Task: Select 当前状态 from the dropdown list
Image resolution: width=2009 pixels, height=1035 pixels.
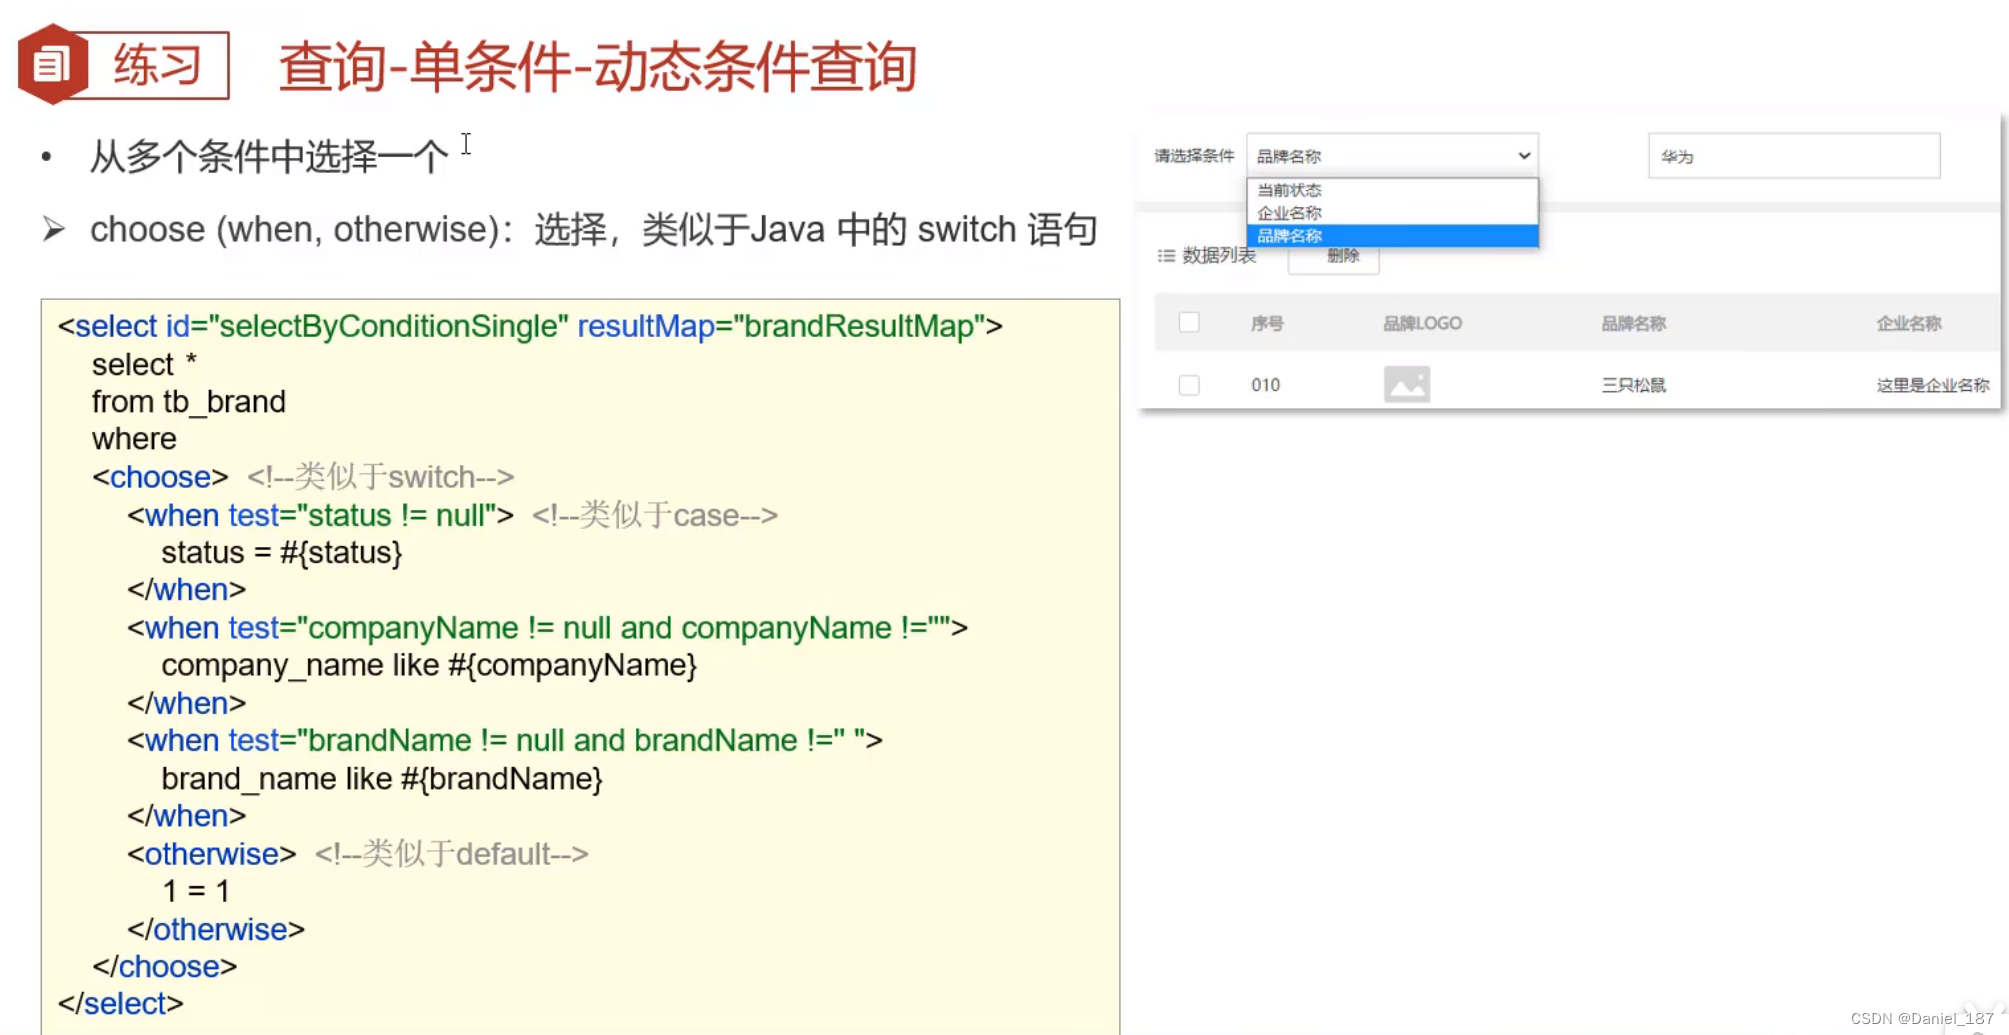Action: (x=1392, y=190)
